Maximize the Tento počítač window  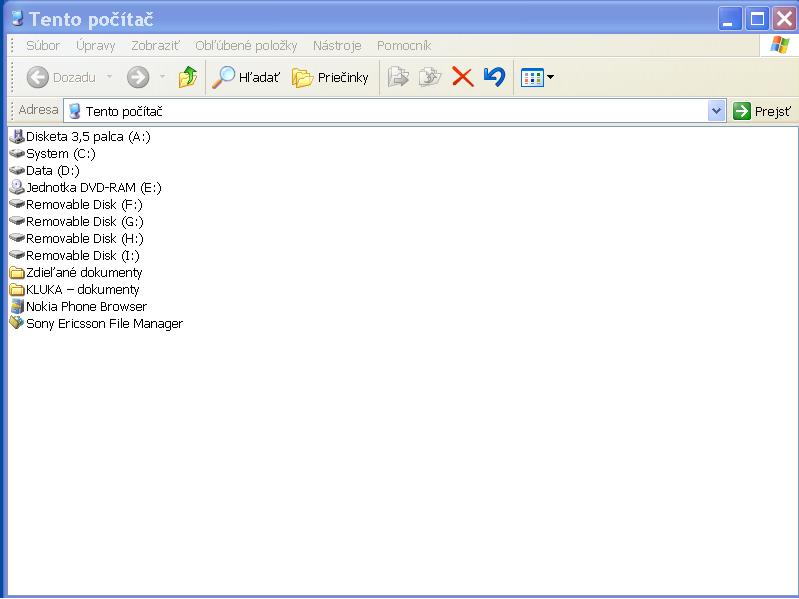click(757, 19)
